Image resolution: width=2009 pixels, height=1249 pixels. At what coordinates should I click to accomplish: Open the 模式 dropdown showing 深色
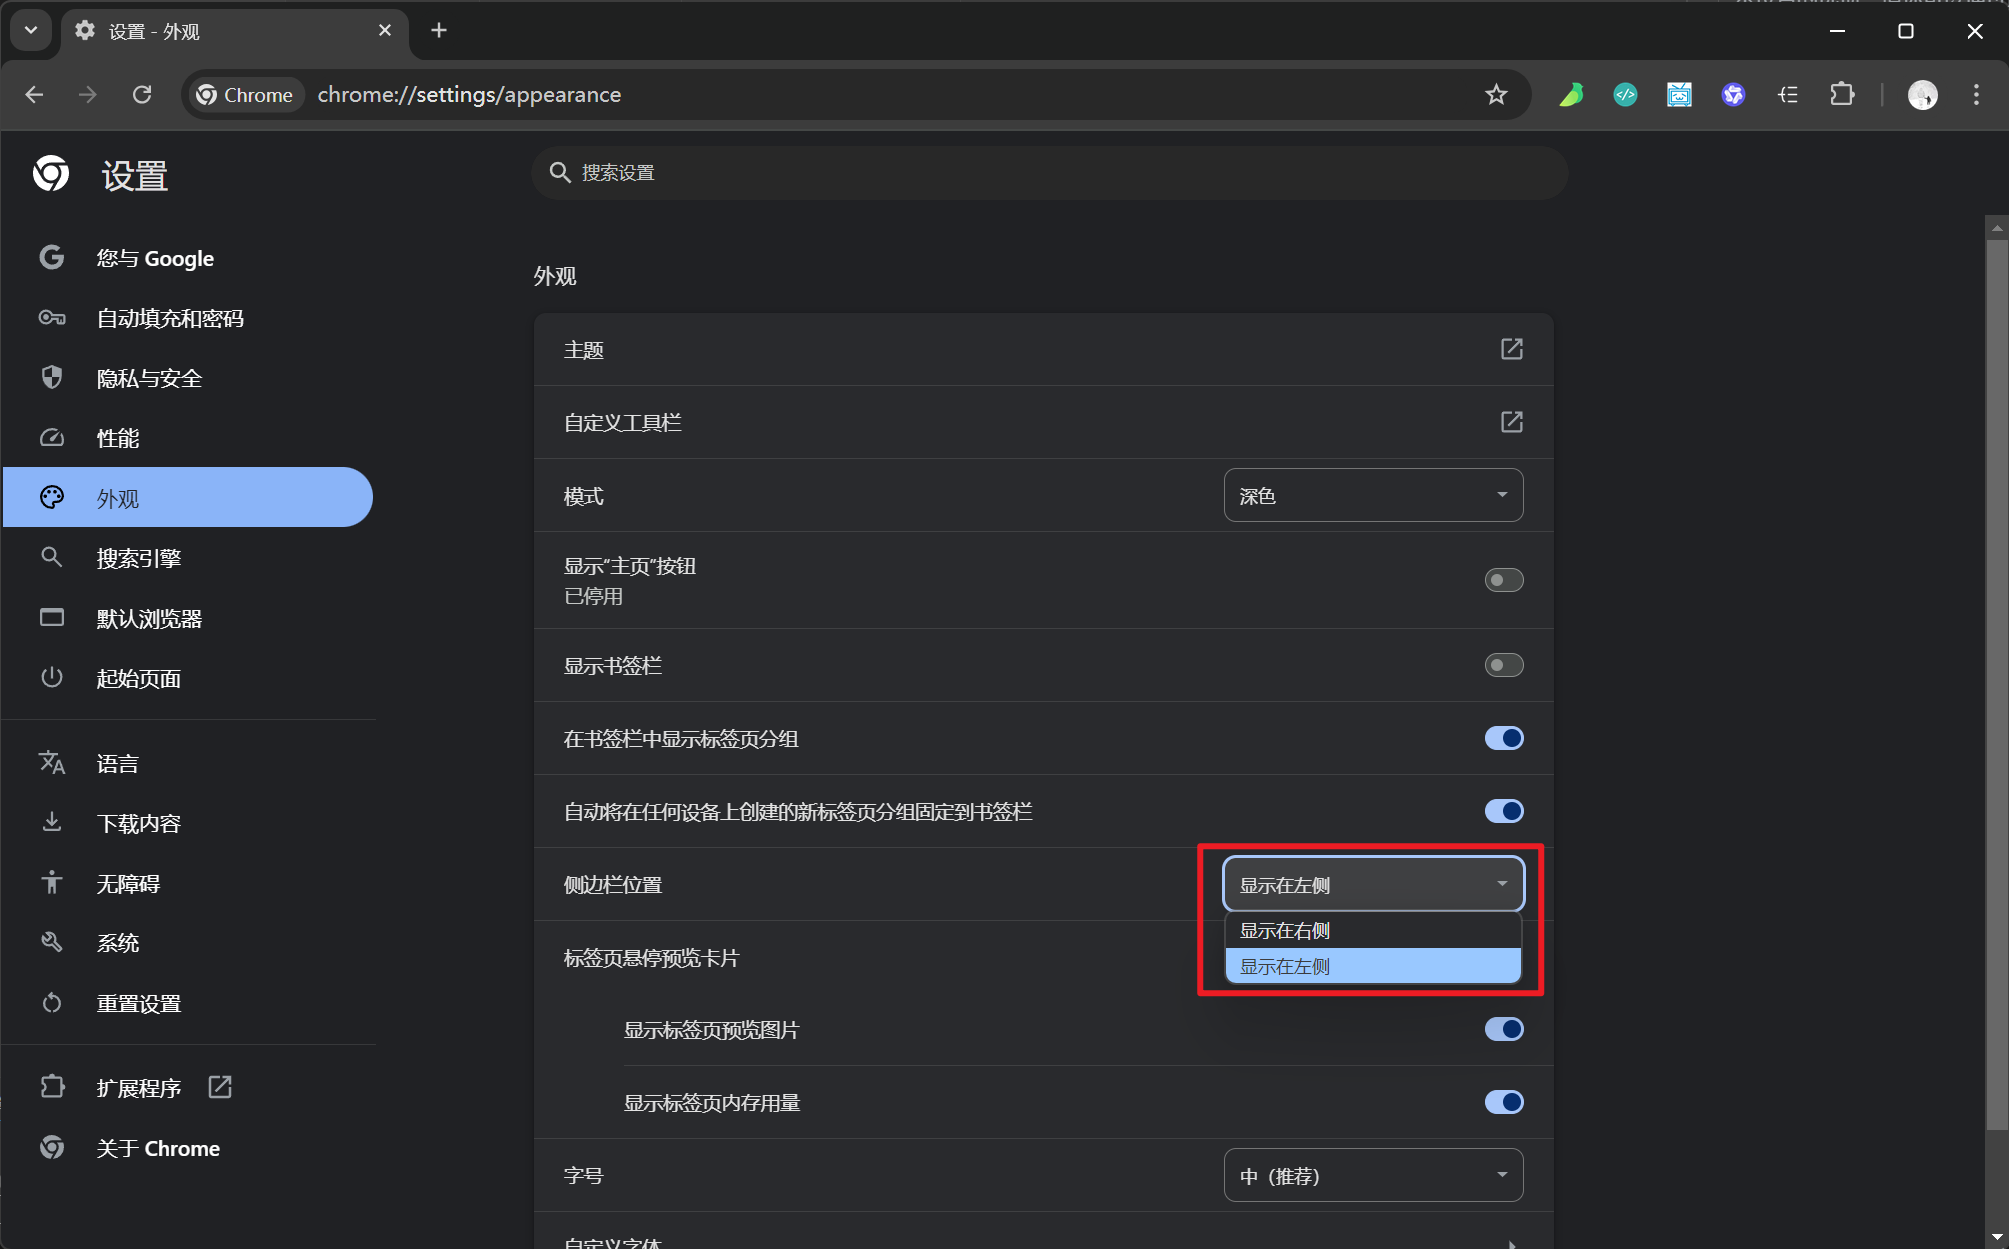point(1372,496)
